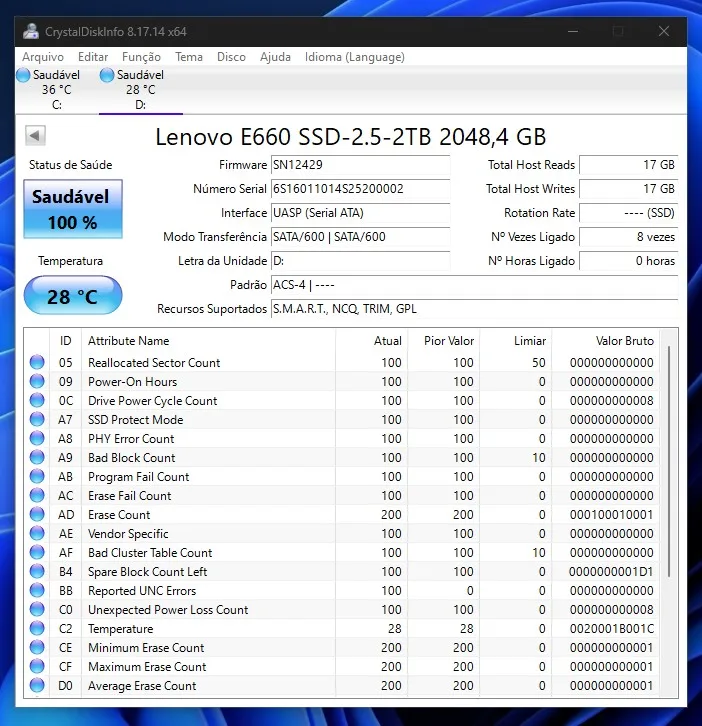Open the Idioma (Language) menu

[x=355, y=57]
